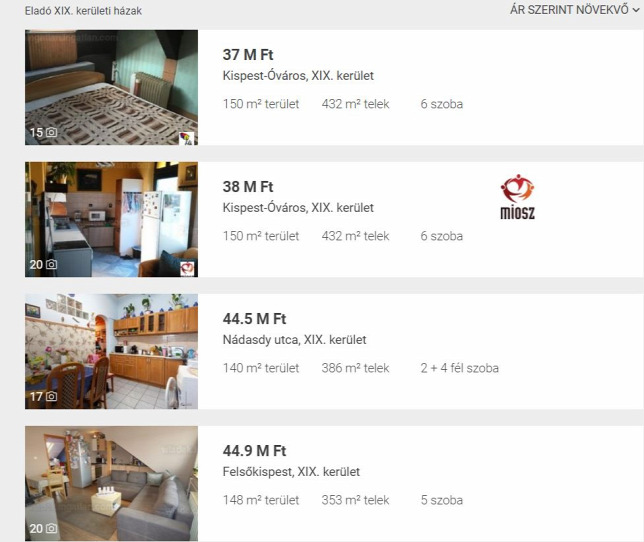Open the Nádasdy utca kitchen thumbnail
The width and height of the screenshot is (644, 542).
(x=111, y=351)
